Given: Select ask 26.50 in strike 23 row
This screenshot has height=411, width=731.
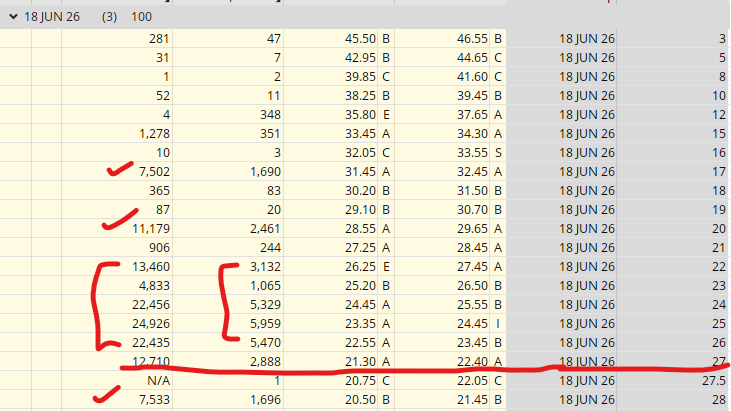Looking at the screenshot, I should (472, 286).
